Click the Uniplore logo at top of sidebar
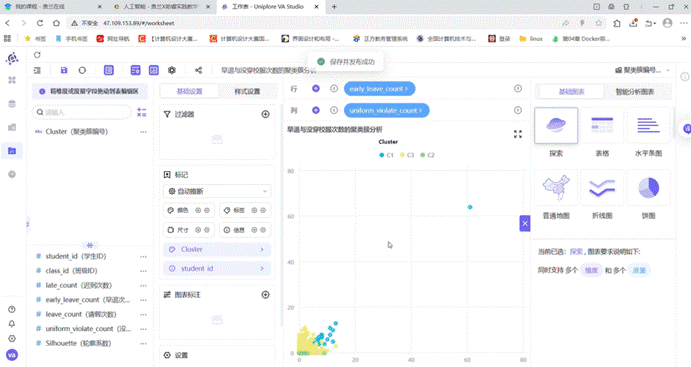The image size is (691, 367). [x=12, y=58]
